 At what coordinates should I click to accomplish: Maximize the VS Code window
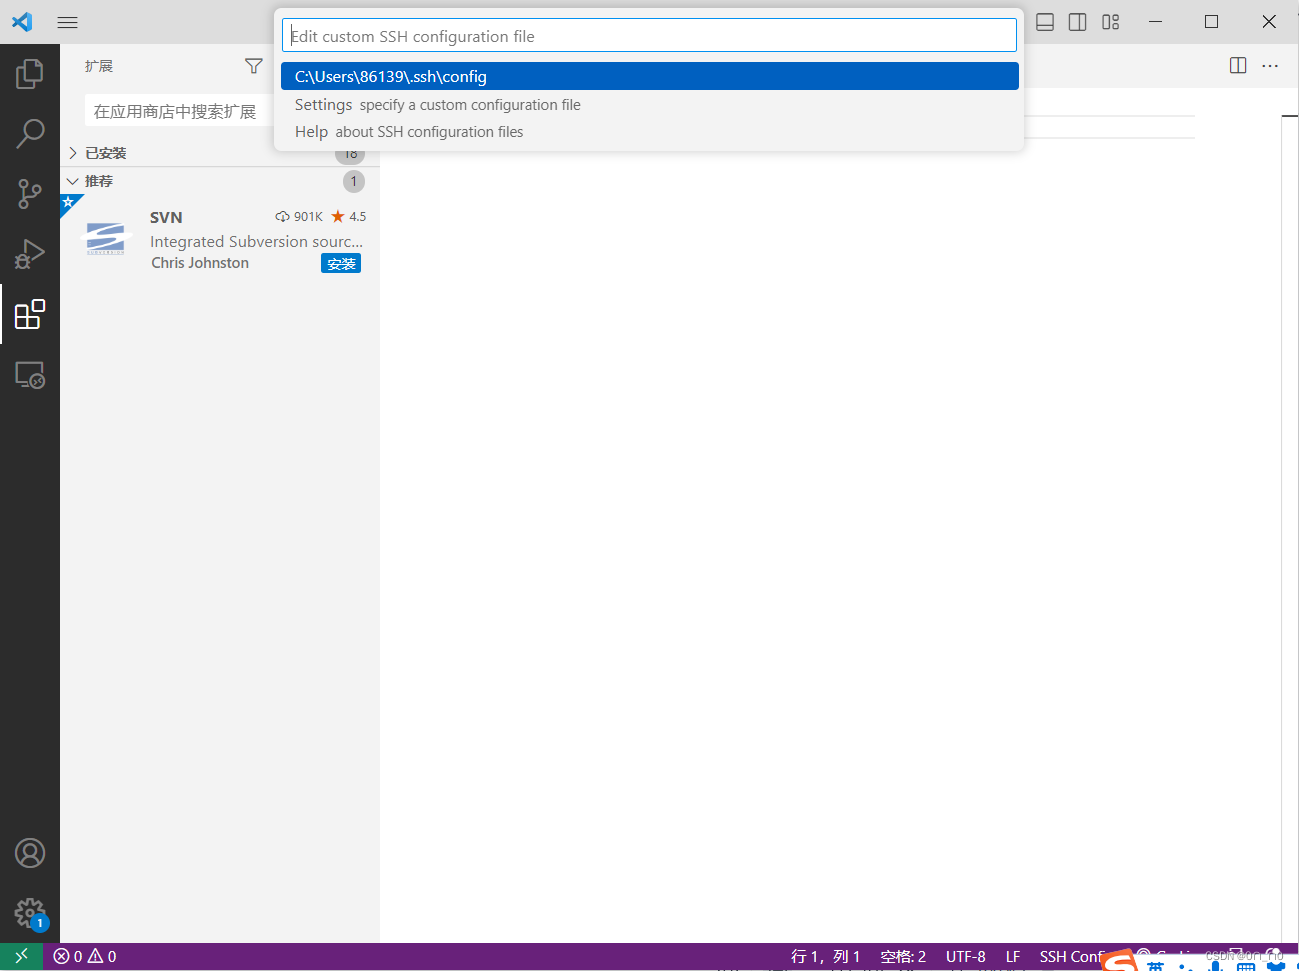tap(1212, 22)
